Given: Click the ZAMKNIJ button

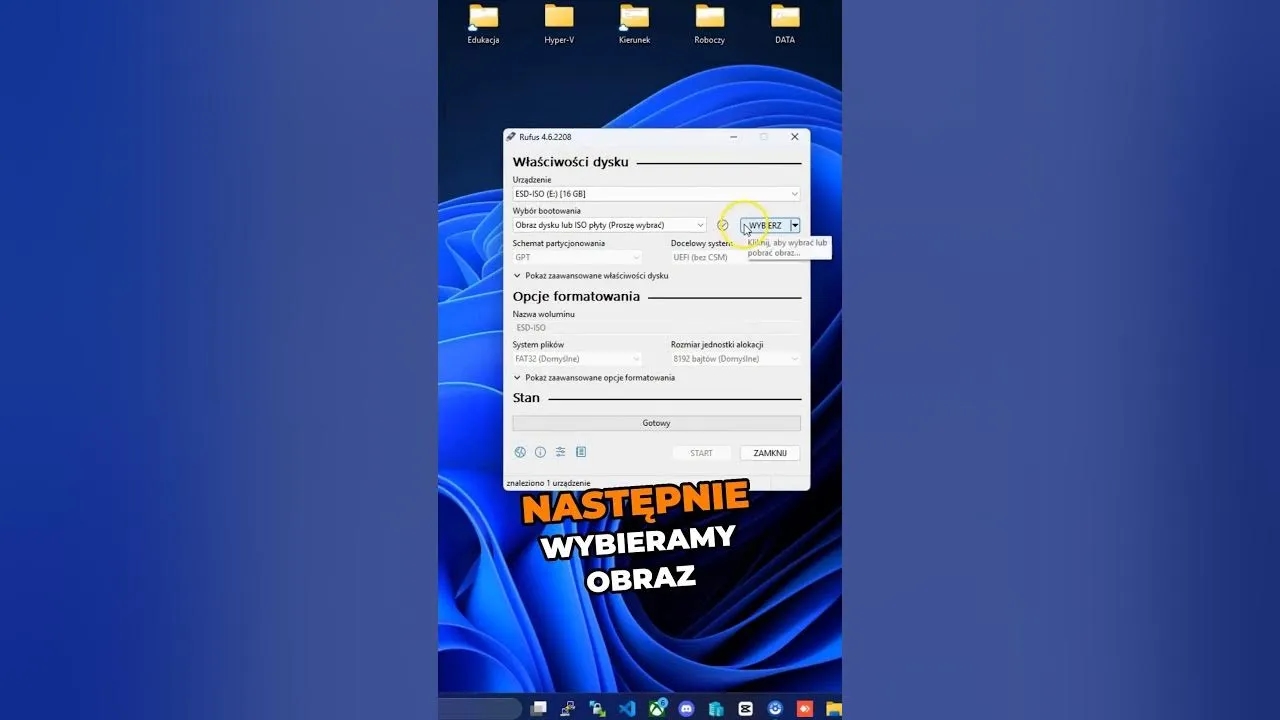Looking at the screenshot, I should pos(769,452).
